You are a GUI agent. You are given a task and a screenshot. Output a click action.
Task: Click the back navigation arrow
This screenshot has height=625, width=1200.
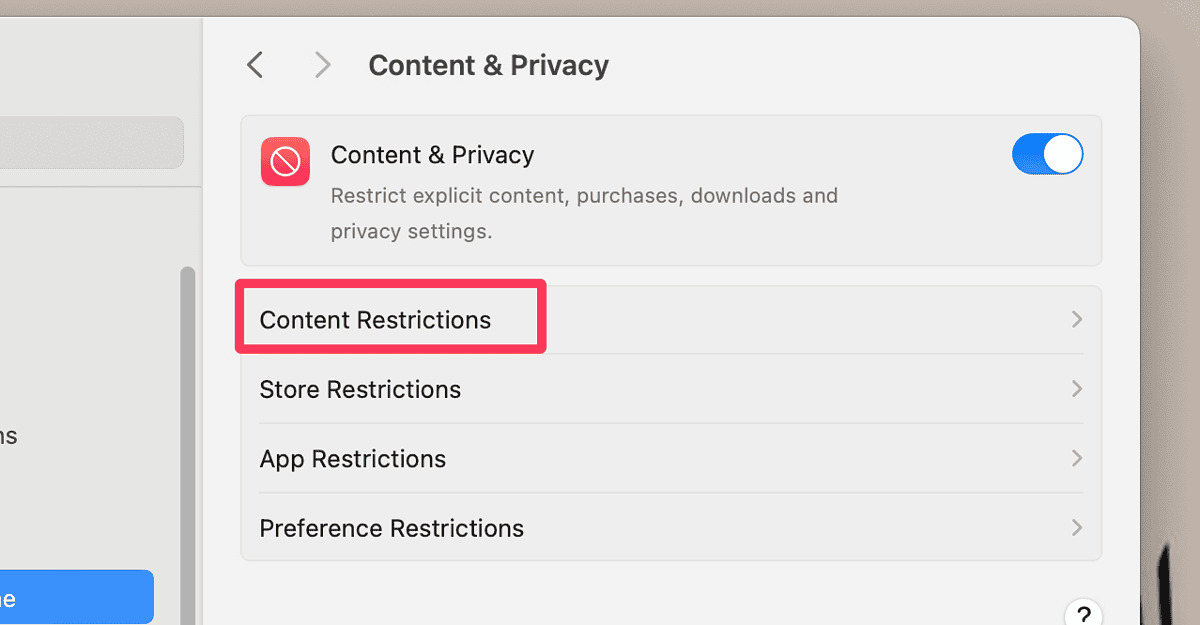pos(254,64)
